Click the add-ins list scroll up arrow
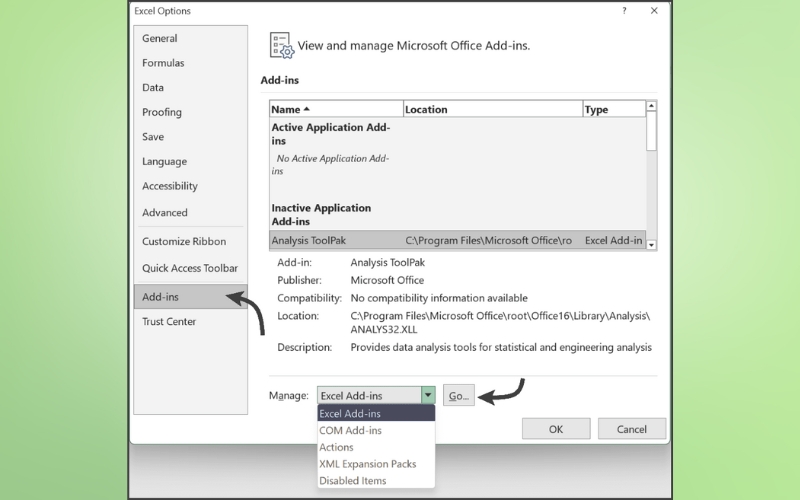 [651, 106]
